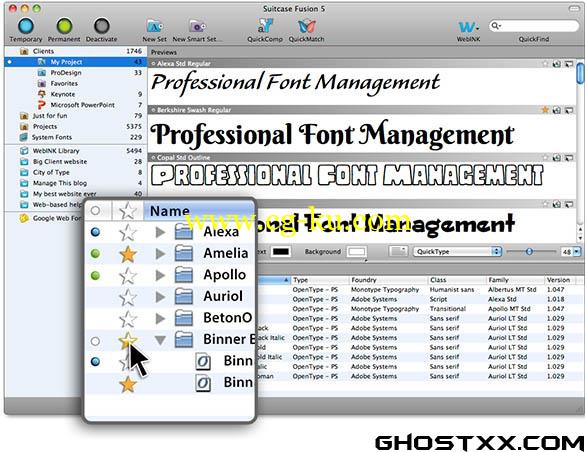This screenshot has width=585, height=452.
Task: Click the white Background color swatch
Action: point(357,252)
